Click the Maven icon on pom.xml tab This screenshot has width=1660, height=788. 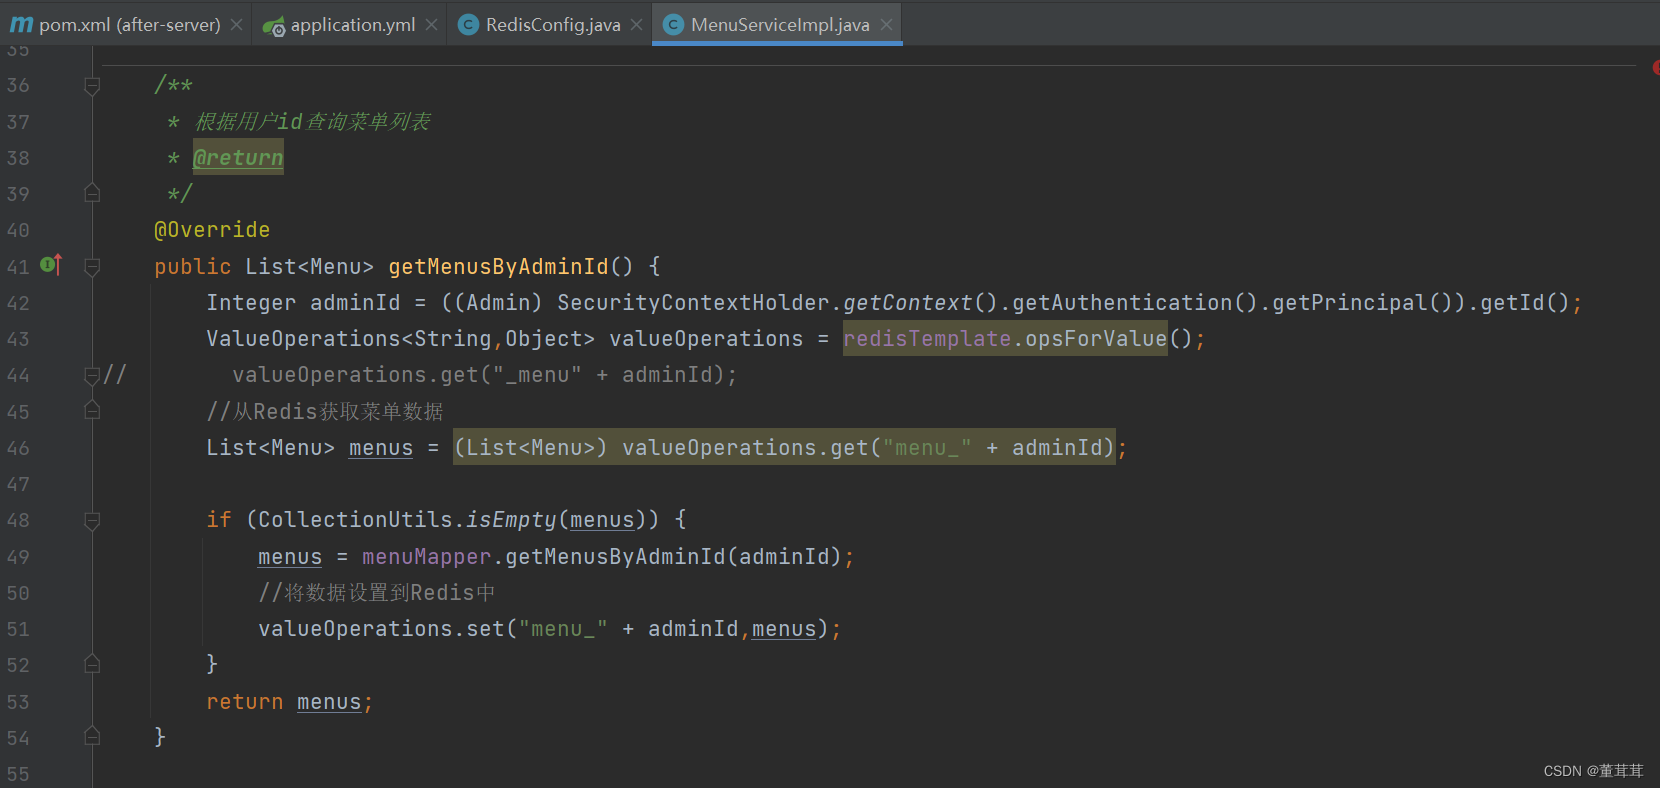pyautogui.click(x=21, y=24)
